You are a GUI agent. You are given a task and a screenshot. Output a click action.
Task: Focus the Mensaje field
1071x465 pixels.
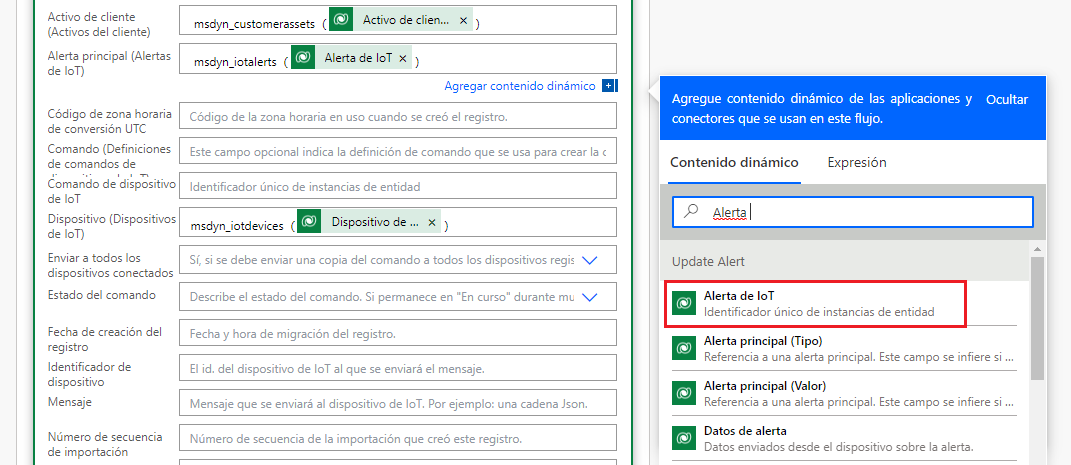pyautogui.click(x=398, y=404)
